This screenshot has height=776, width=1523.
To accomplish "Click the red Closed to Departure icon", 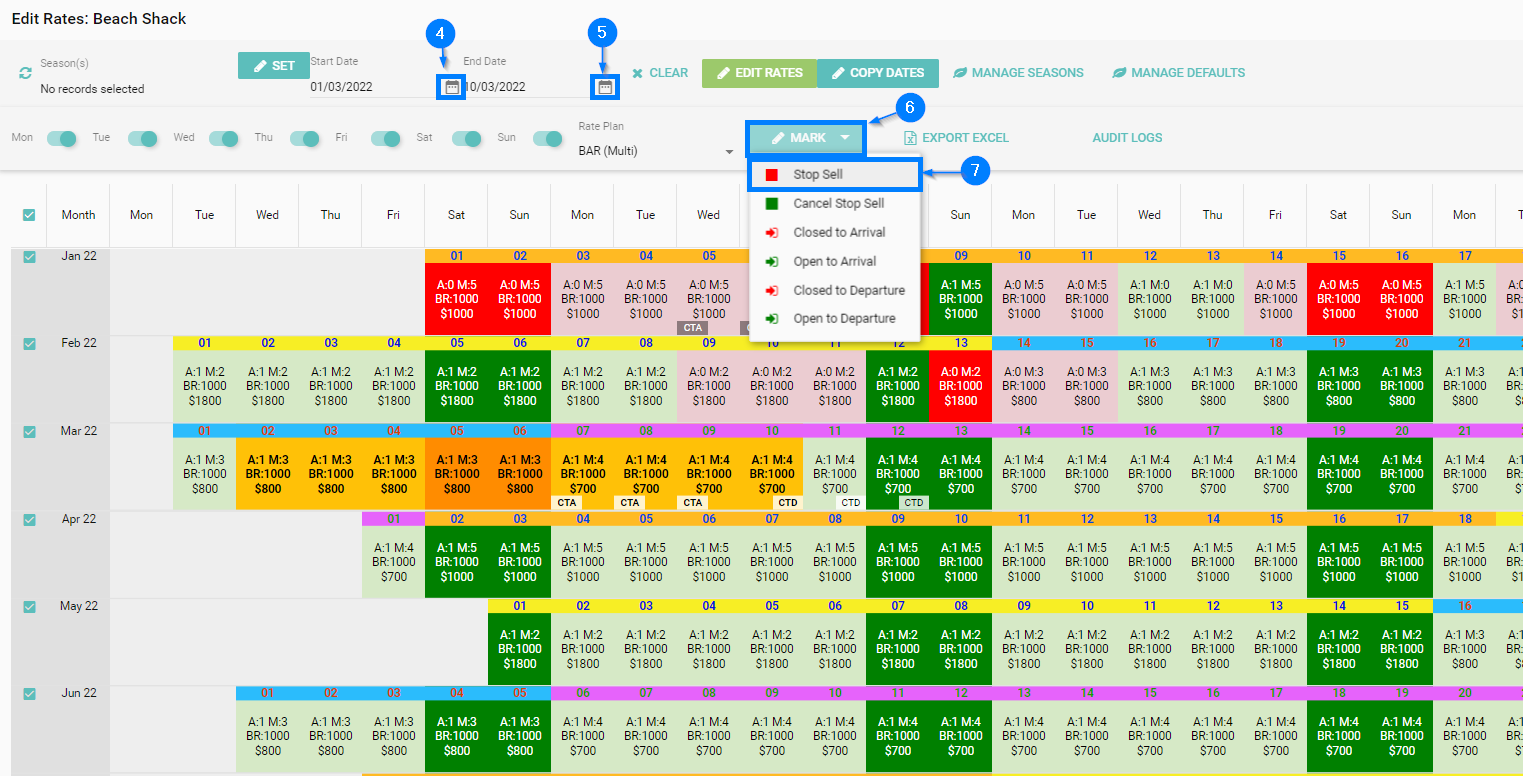I will (x=771, y=291).
